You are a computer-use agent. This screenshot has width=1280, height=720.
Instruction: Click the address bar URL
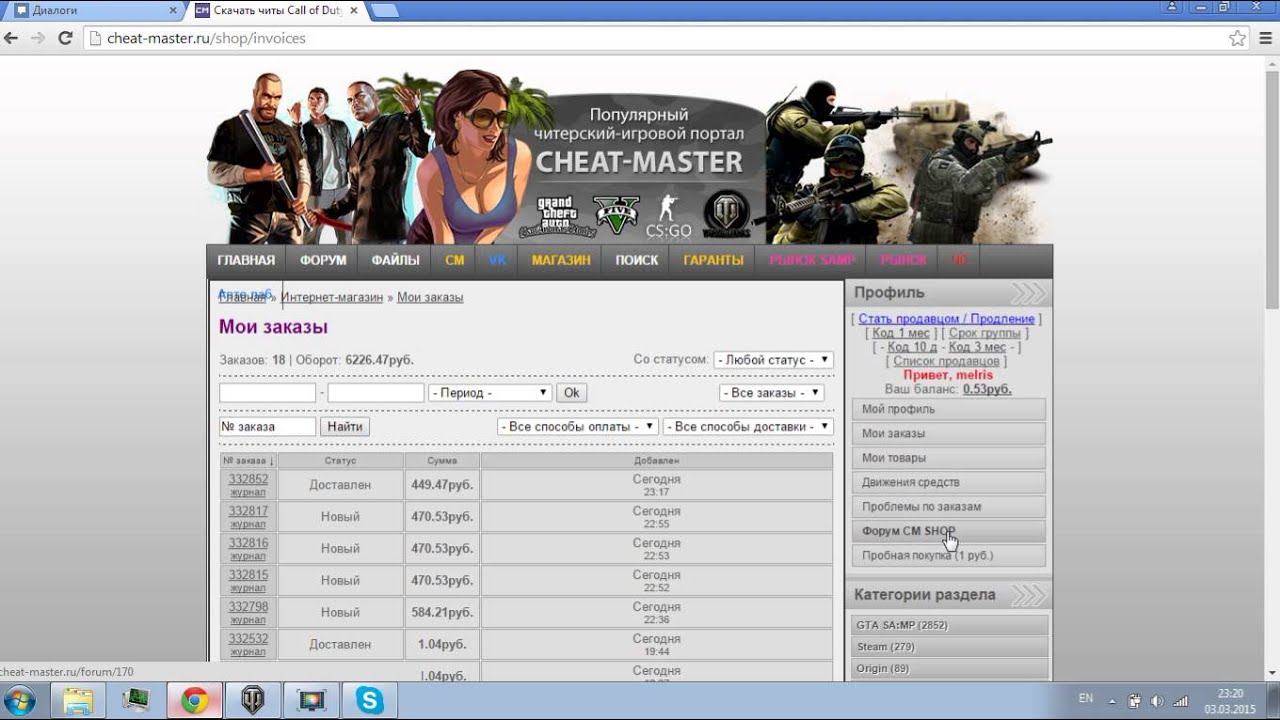click(x=206, y=38)
